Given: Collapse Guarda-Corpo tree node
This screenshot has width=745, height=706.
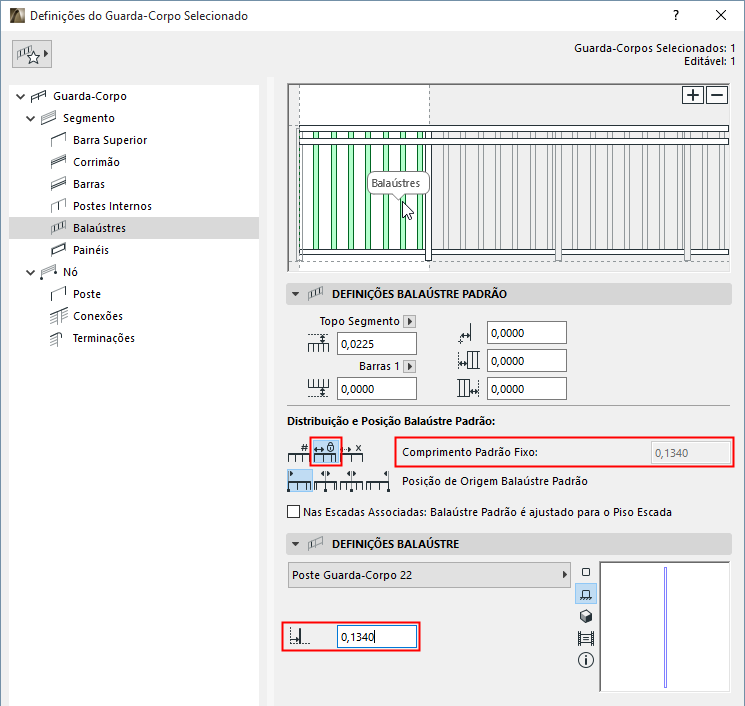Looking at the screenshot, I should click(x=20, y=96).
